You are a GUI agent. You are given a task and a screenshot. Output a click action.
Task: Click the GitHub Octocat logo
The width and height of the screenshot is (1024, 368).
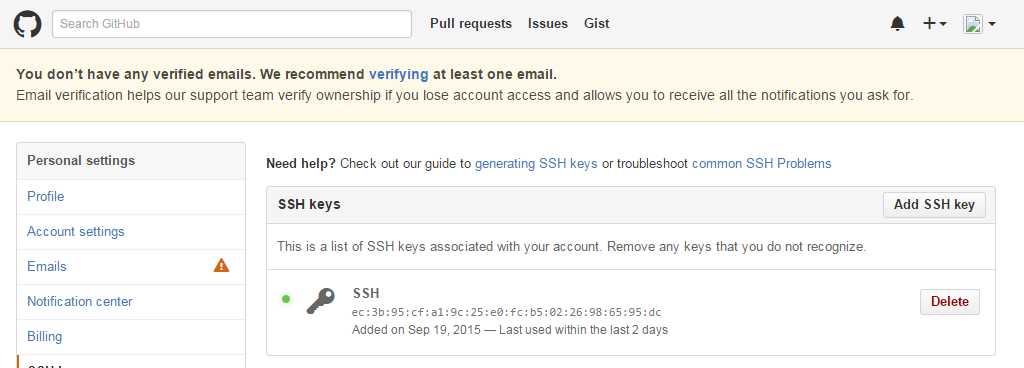point(27,24)
